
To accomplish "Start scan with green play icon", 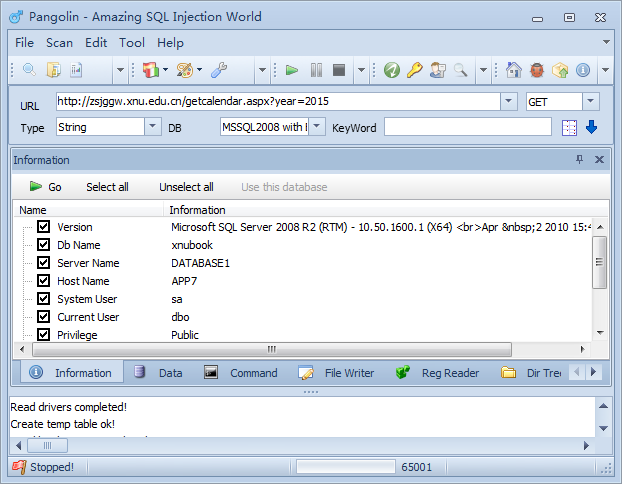I will tap(292, 71).
